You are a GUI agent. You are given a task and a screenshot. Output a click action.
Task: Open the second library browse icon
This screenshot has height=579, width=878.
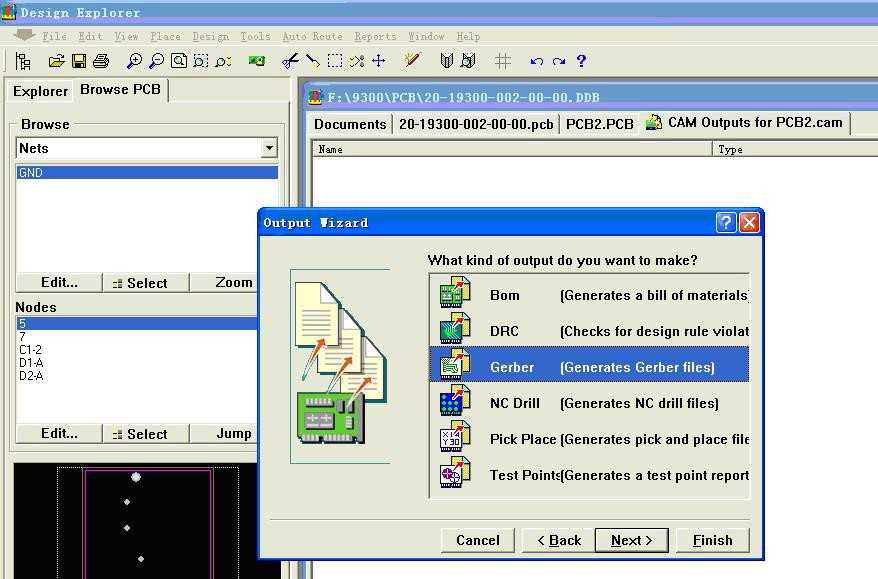468,60
